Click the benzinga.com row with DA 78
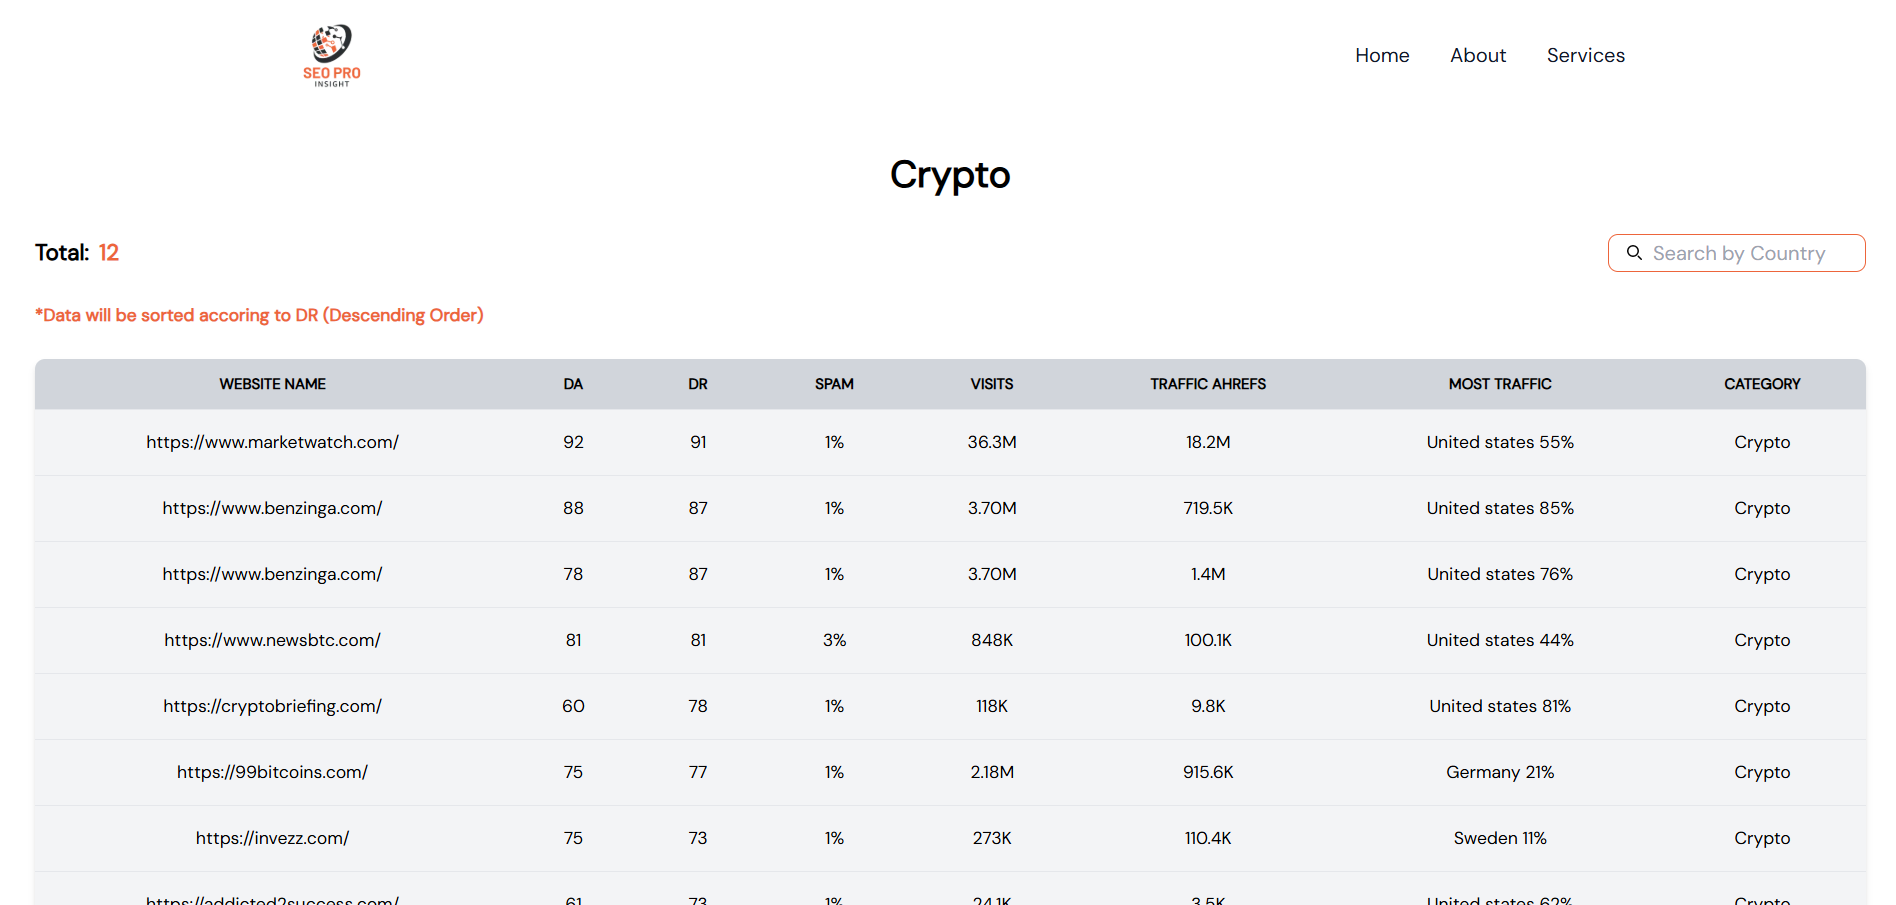 tap(272, 574)
